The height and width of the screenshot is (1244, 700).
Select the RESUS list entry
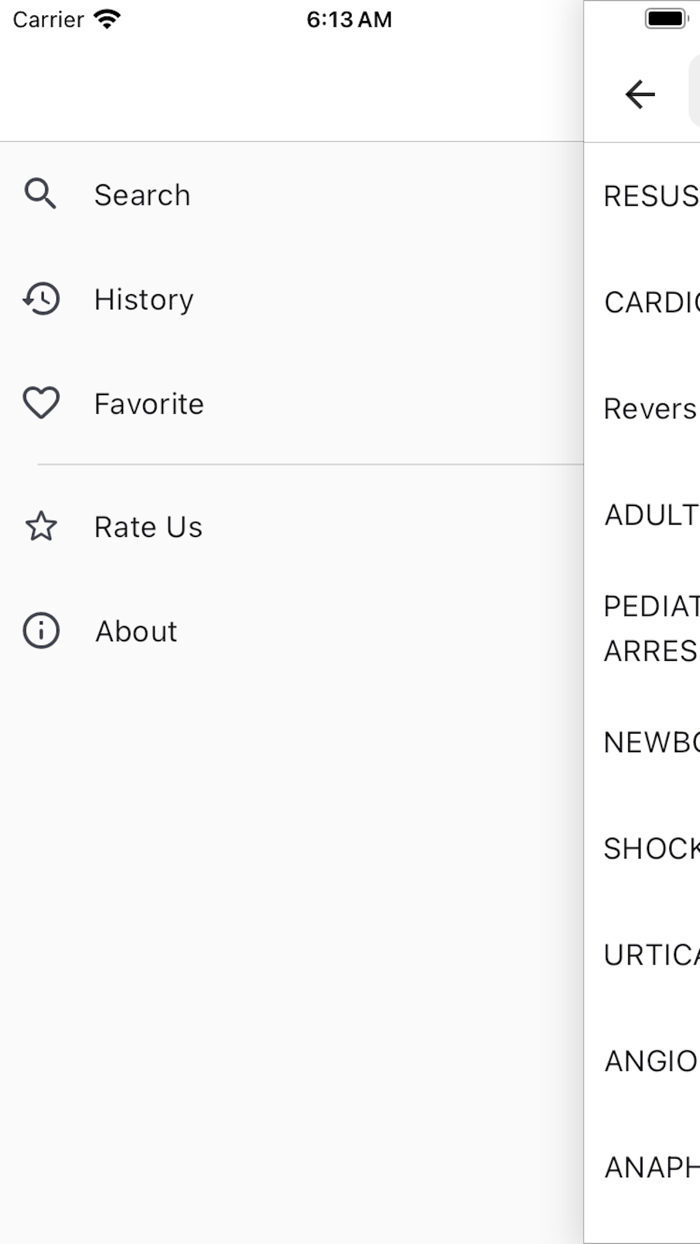pyautogui.click(x=650, y=196)
